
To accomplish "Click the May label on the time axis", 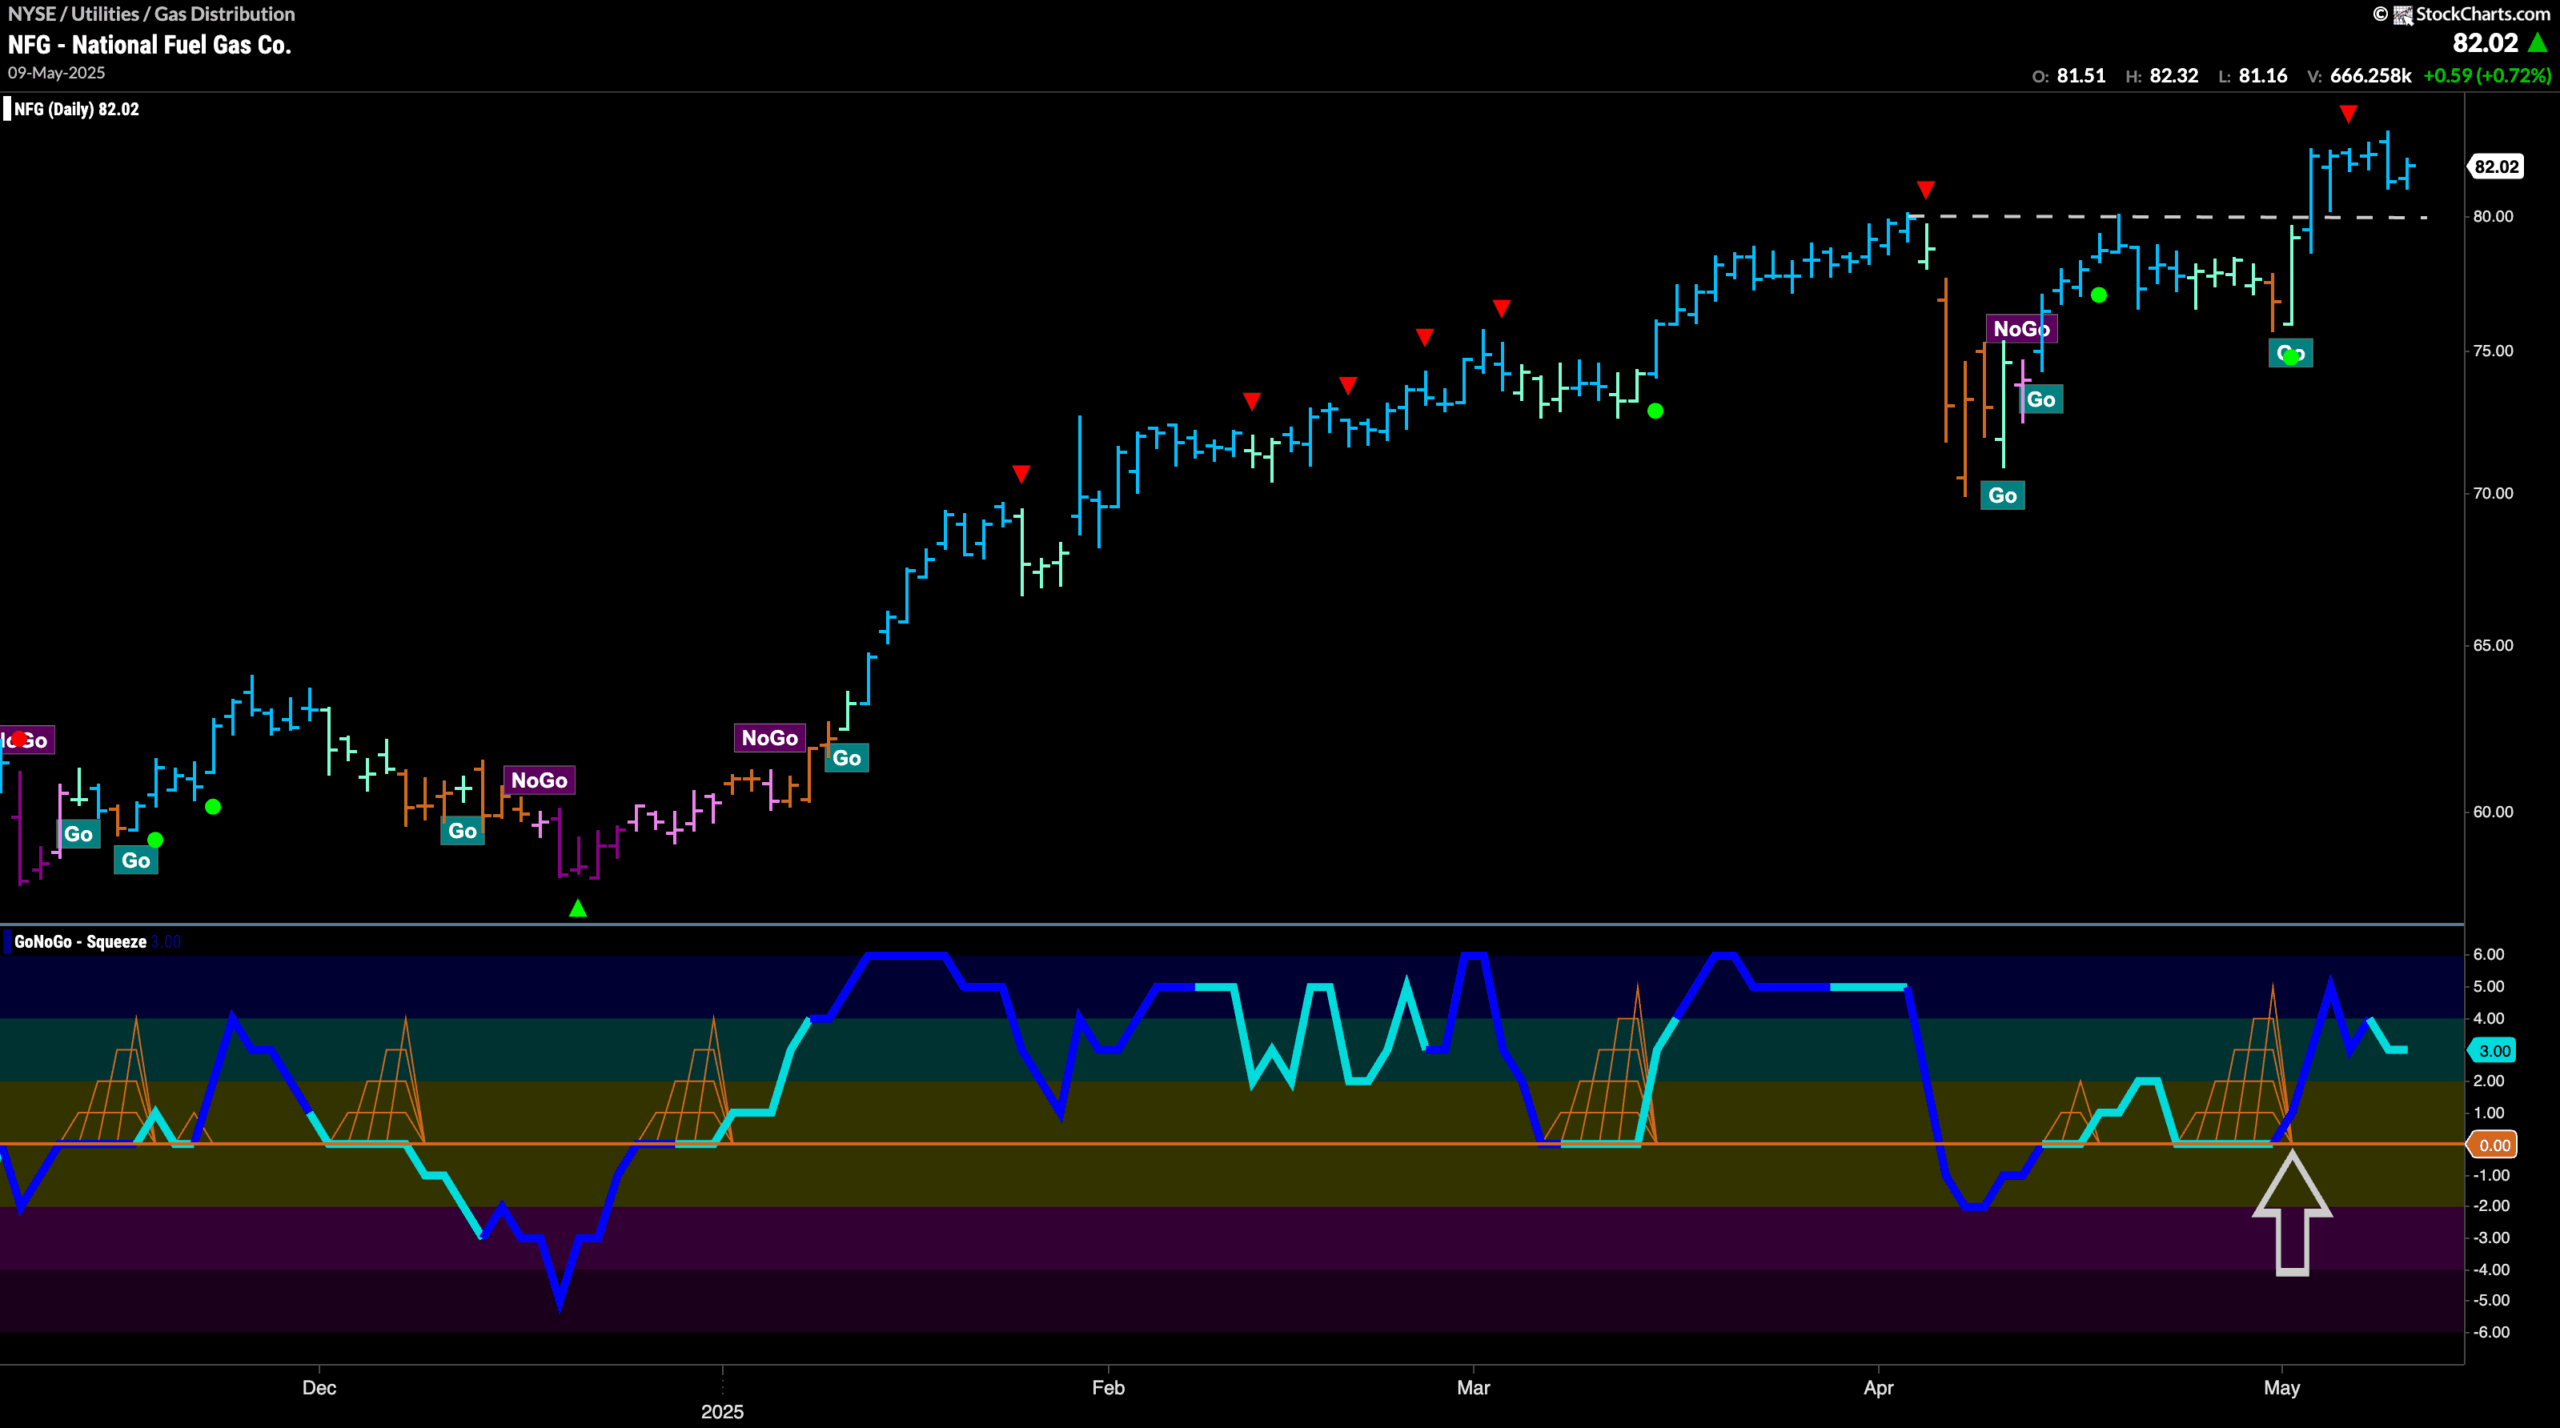I will (2282, 1388).
